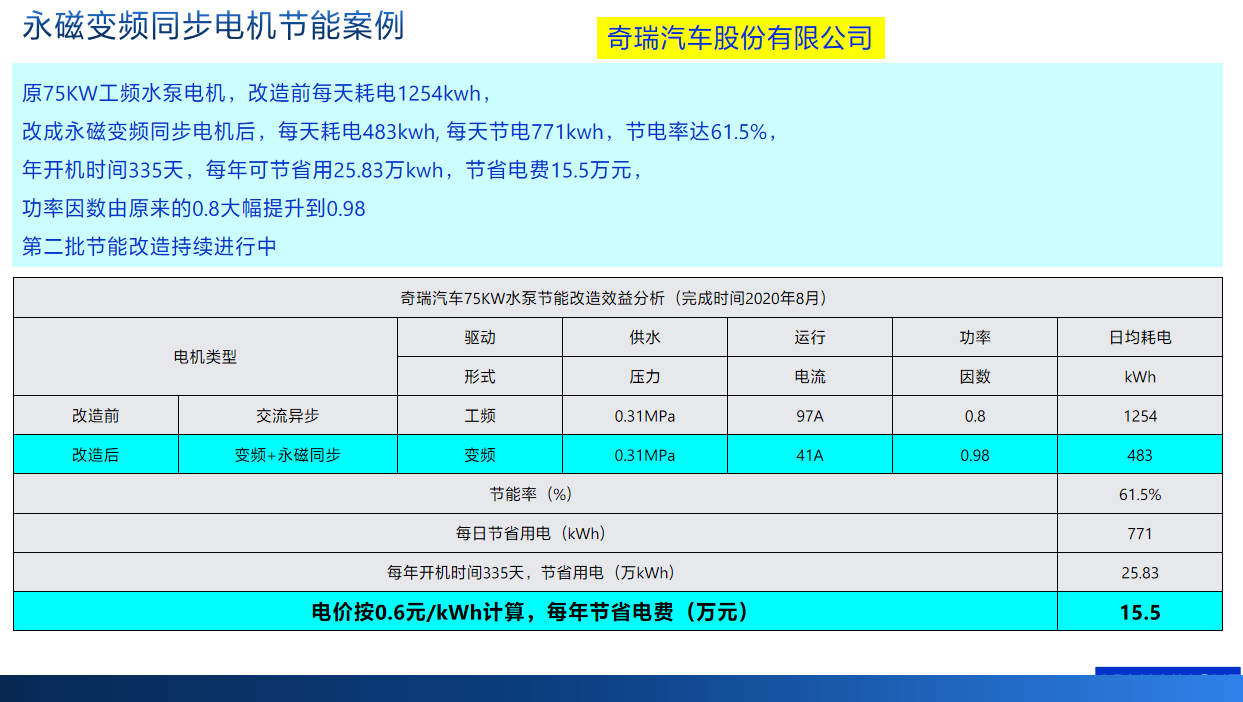This screenshot has height=702, width=1243.
Task: Click the "节能率（%）" row label
Action: click(536, 494)
